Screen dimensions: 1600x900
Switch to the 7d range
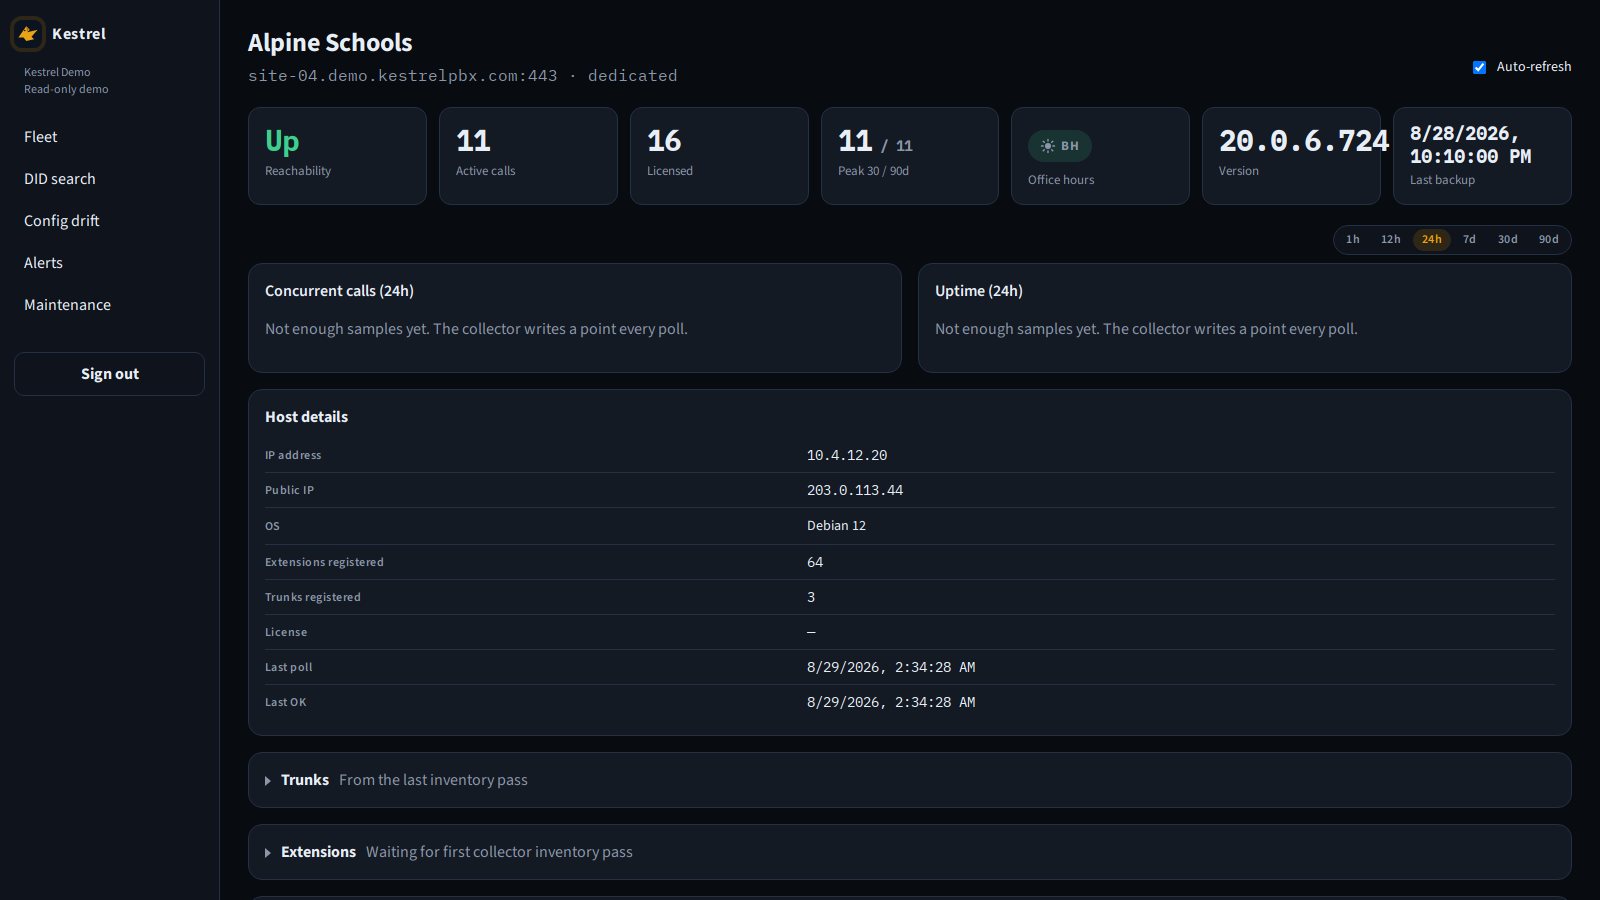1469,240
